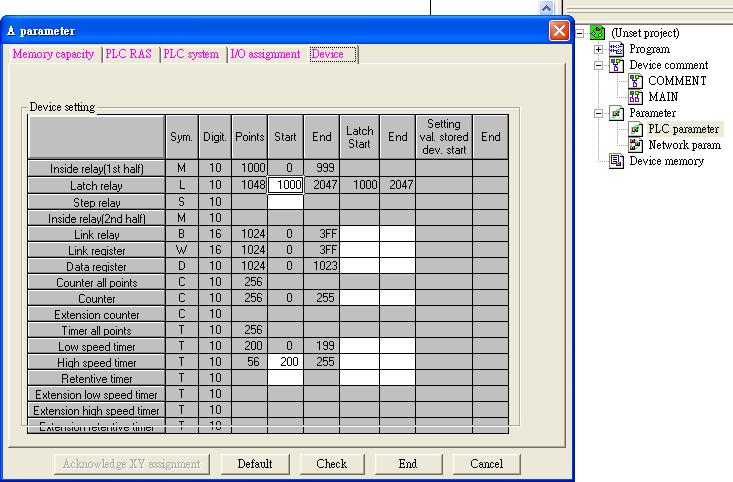Collapse the Device comment tree node
This screenshot has height=482, width=733.
599,65
